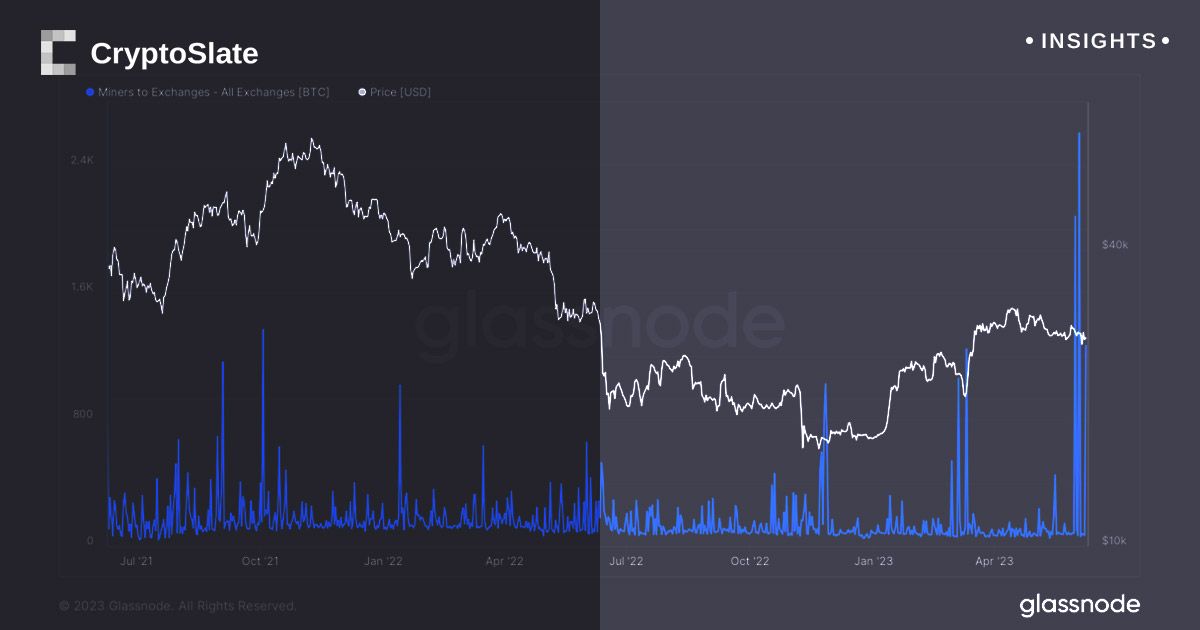Select the Jan '22 date marker
The height and width of the screenshot is (630, 1200).
pyautogui.click(x=382, y=561)
